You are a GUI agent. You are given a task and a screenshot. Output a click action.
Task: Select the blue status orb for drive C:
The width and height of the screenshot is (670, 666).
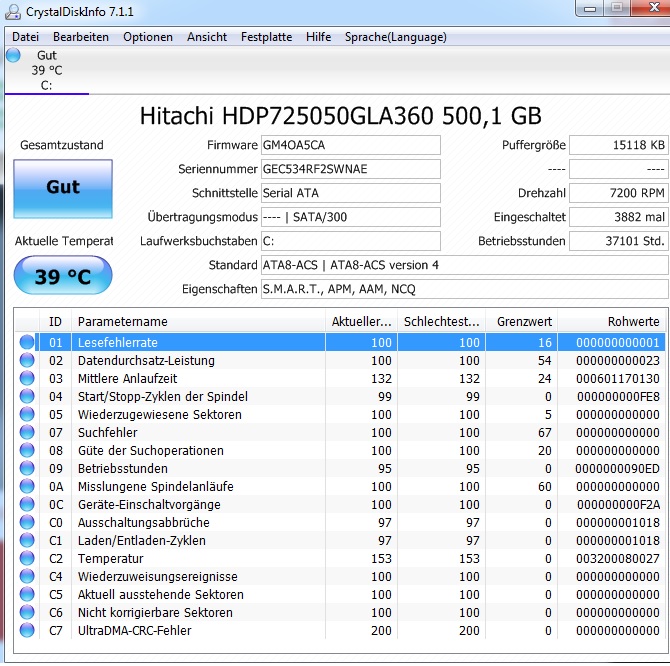click(x=13, y=55)
